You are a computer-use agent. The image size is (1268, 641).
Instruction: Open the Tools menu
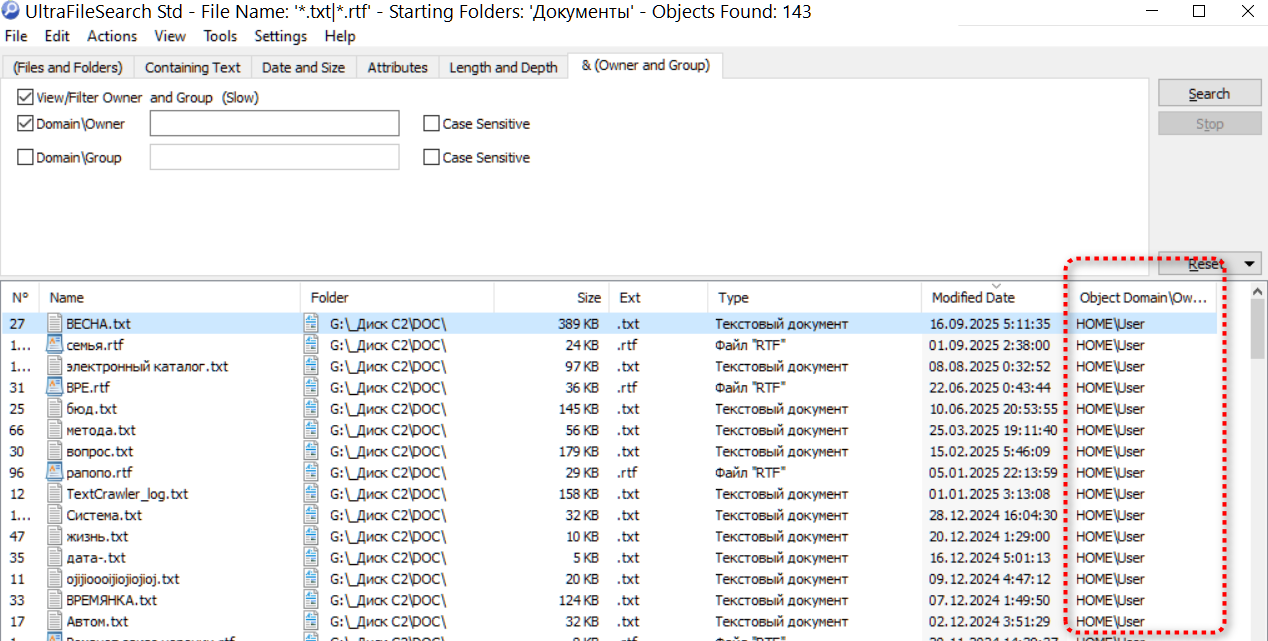[220, 36]
